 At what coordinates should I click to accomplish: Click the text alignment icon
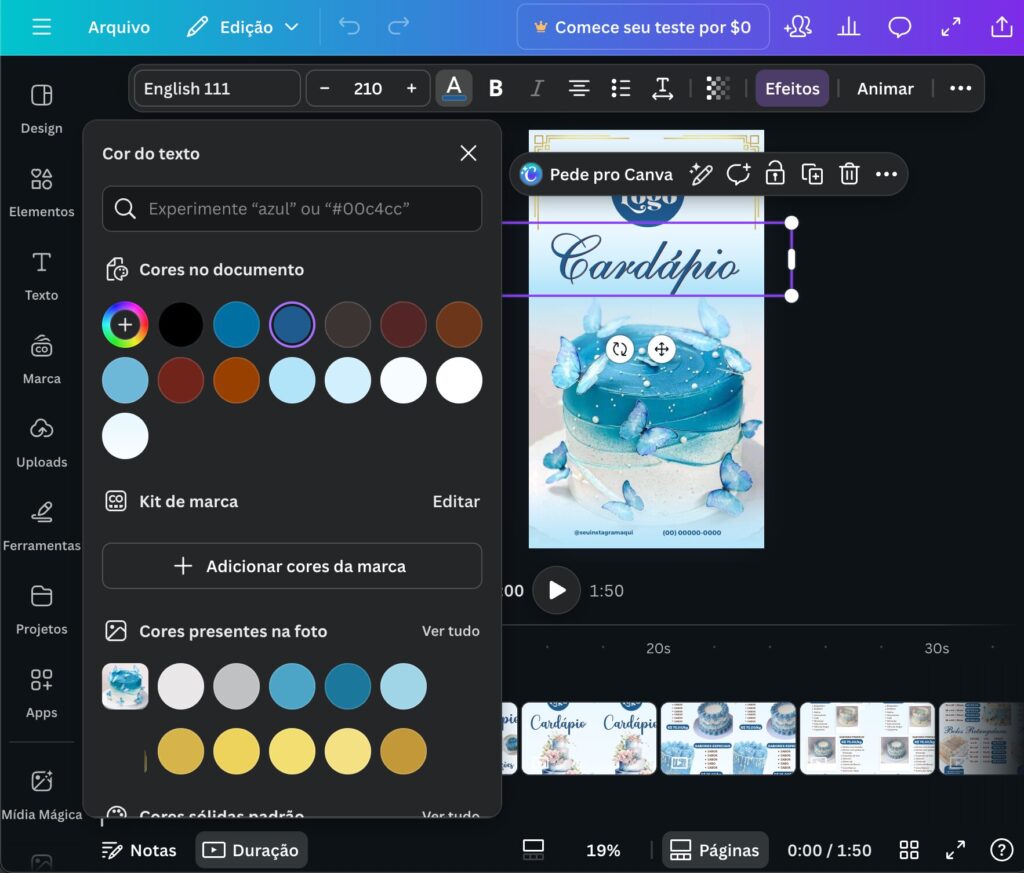tap(578, 88)
